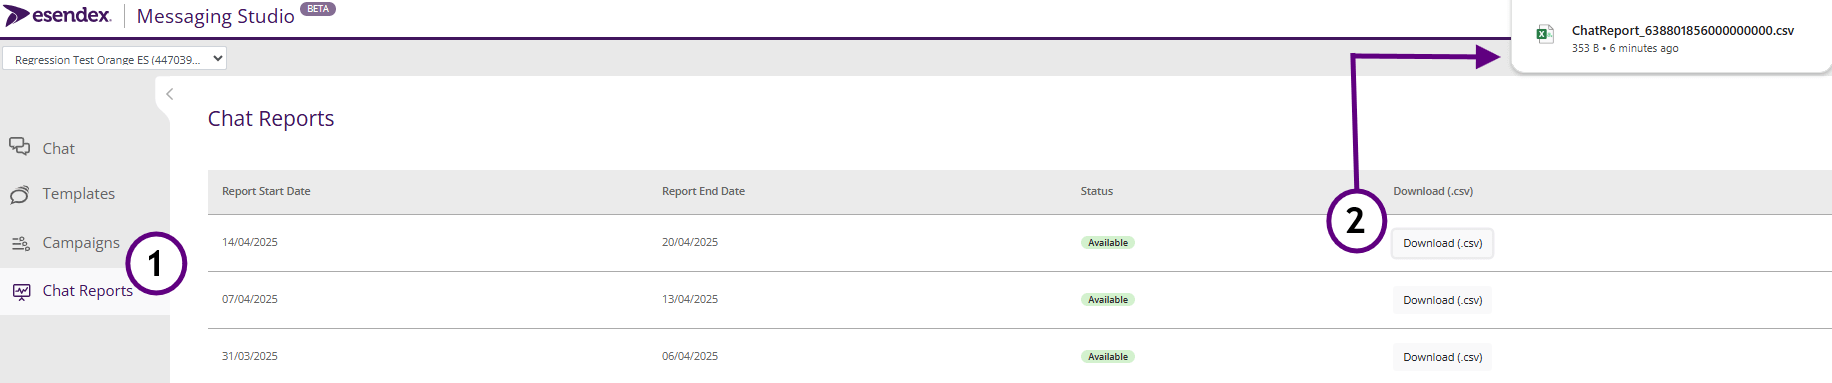Viewport: 1832px width, 383px height.
Task: Download csv for 31/03/2025 report
Action: (x=1442, y=357)
